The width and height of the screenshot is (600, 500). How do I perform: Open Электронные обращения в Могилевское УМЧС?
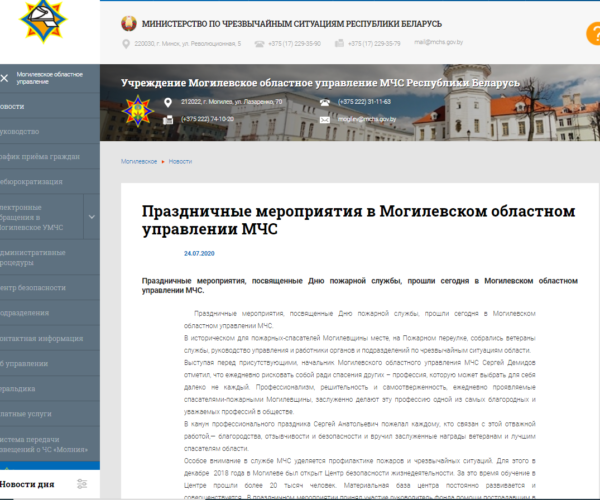tap(41, 217)
